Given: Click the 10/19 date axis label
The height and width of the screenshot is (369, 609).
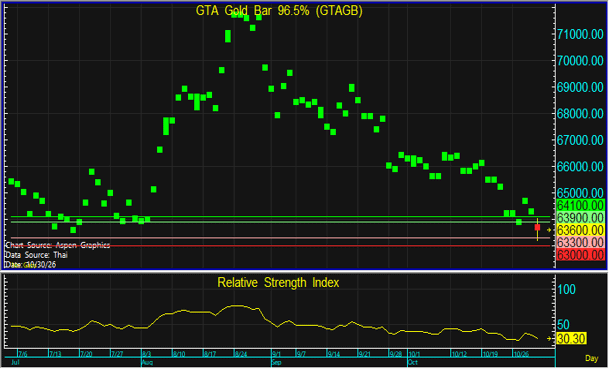Looking at the screenshot, I should [490, 354].
